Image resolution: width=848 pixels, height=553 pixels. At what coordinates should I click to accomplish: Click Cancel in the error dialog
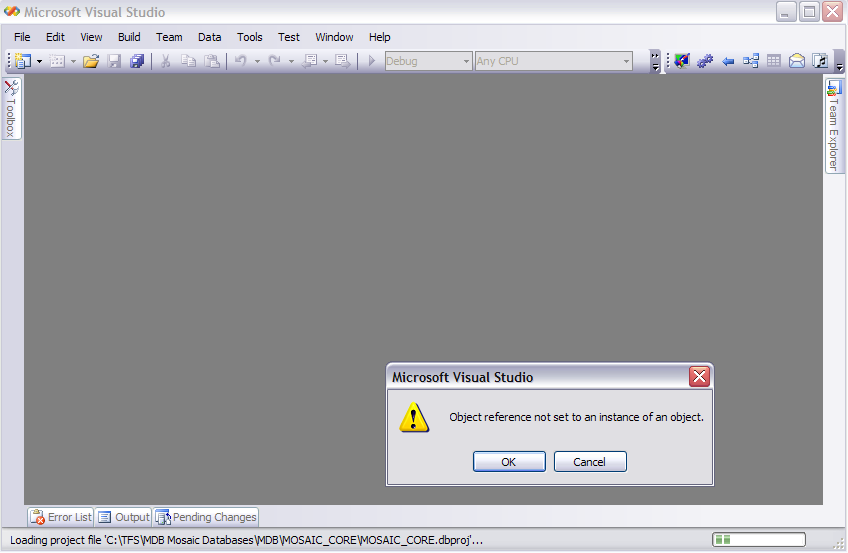pyautogui.click(x=590, y=462)
